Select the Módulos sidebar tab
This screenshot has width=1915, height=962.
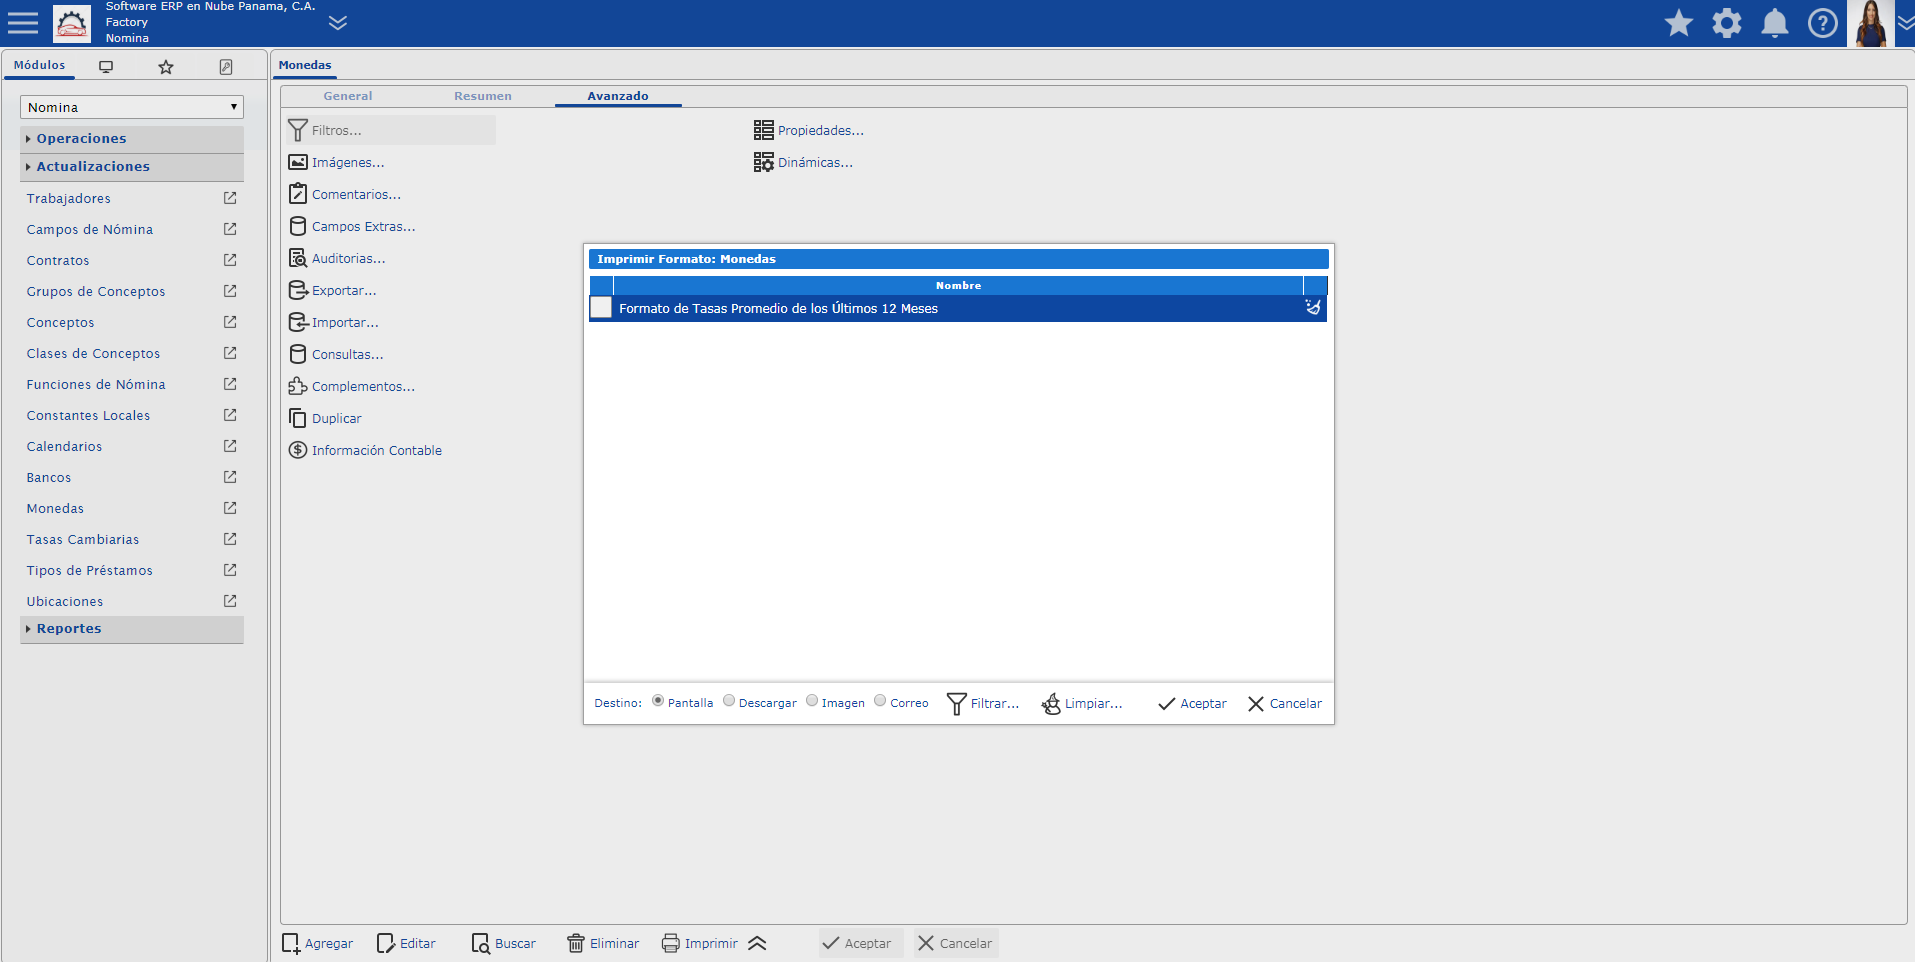40,65
